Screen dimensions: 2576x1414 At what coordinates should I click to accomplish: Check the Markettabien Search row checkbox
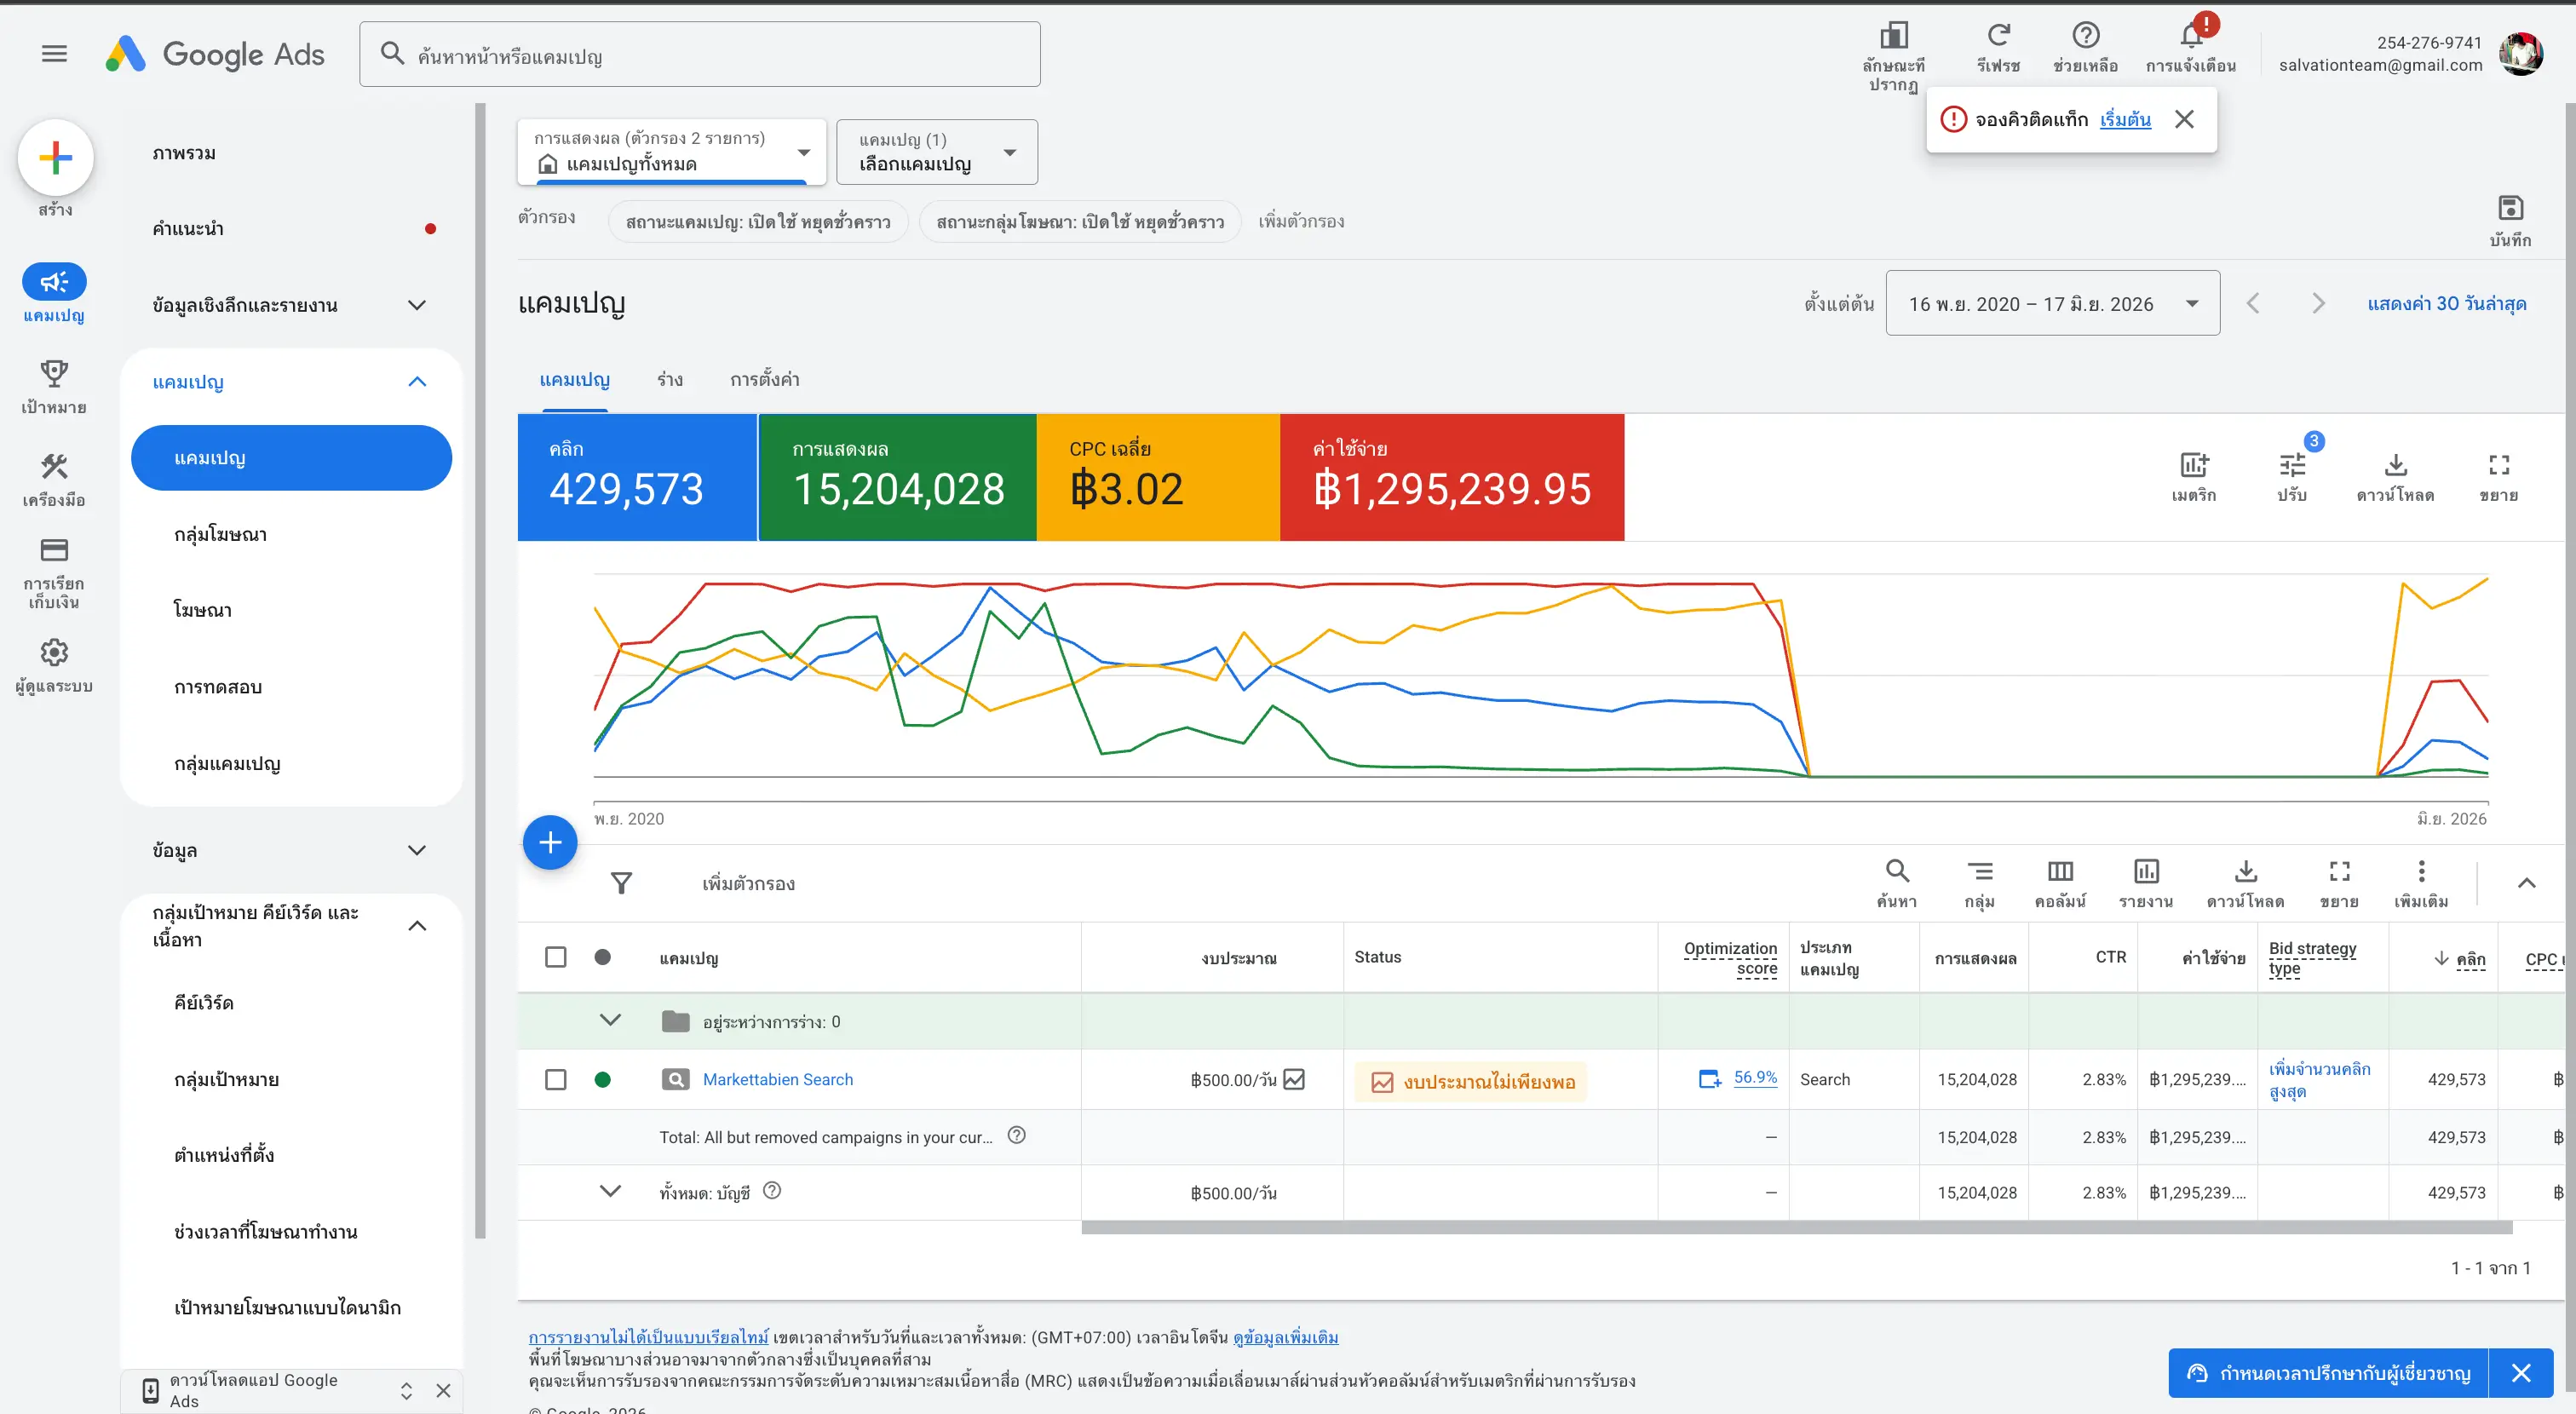556,1079
